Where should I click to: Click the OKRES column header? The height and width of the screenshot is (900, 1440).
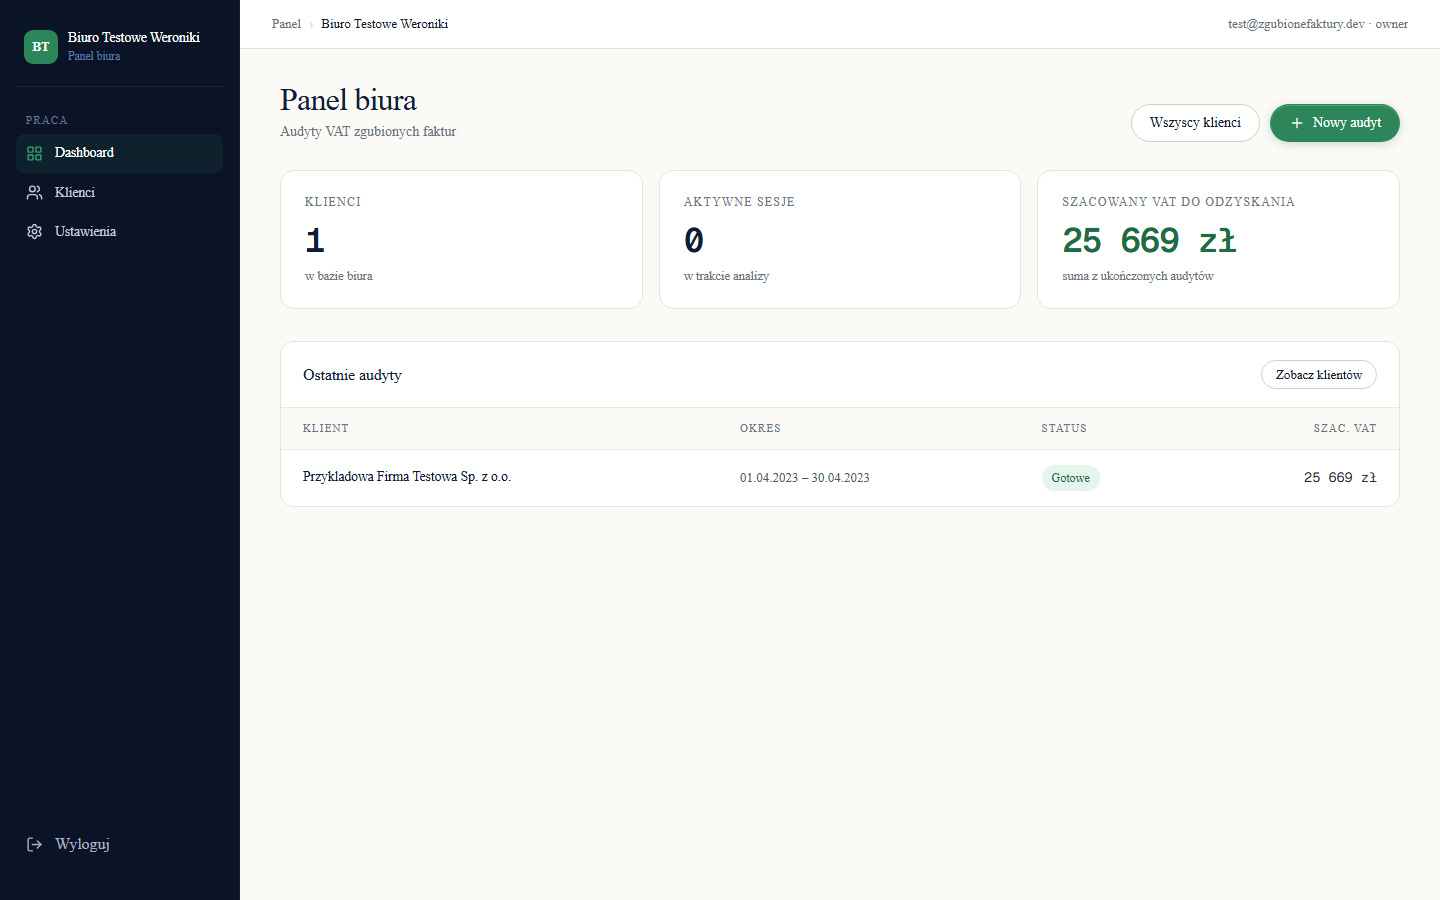pos(760,428)
